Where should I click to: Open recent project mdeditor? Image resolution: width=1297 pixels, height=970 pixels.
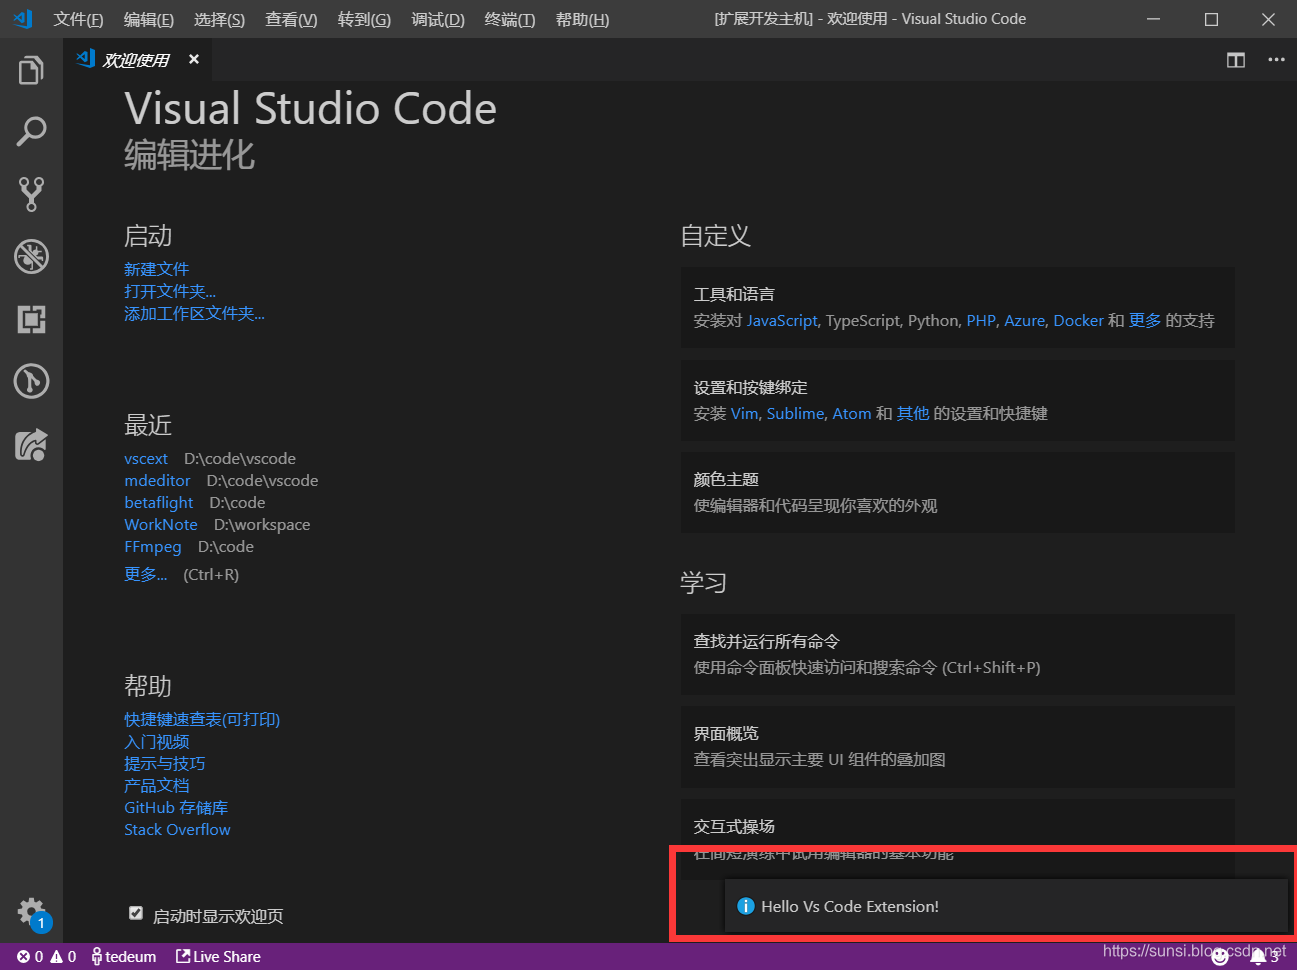coord(157,480)
